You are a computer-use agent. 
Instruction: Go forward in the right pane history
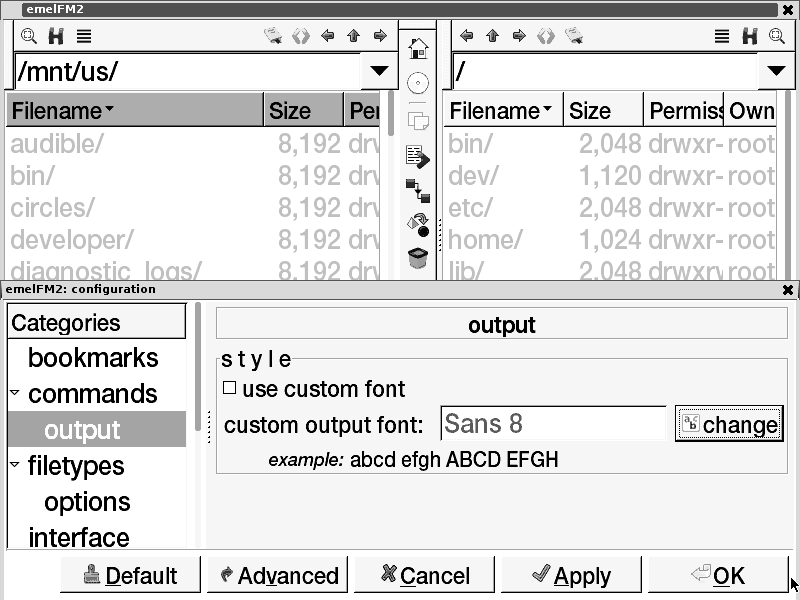click(519, 36)
